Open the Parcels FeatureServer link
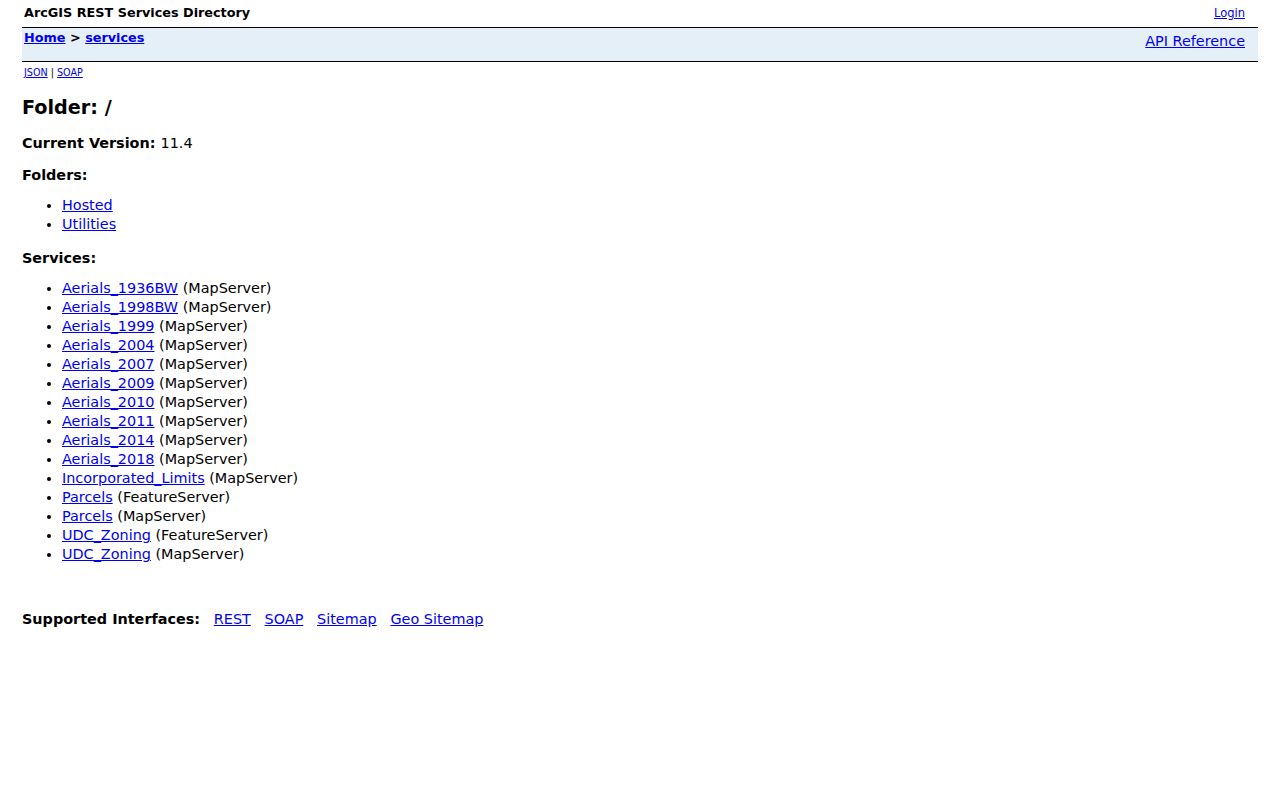The width and height of the screenshot is (1280, 800). [87, 497]
